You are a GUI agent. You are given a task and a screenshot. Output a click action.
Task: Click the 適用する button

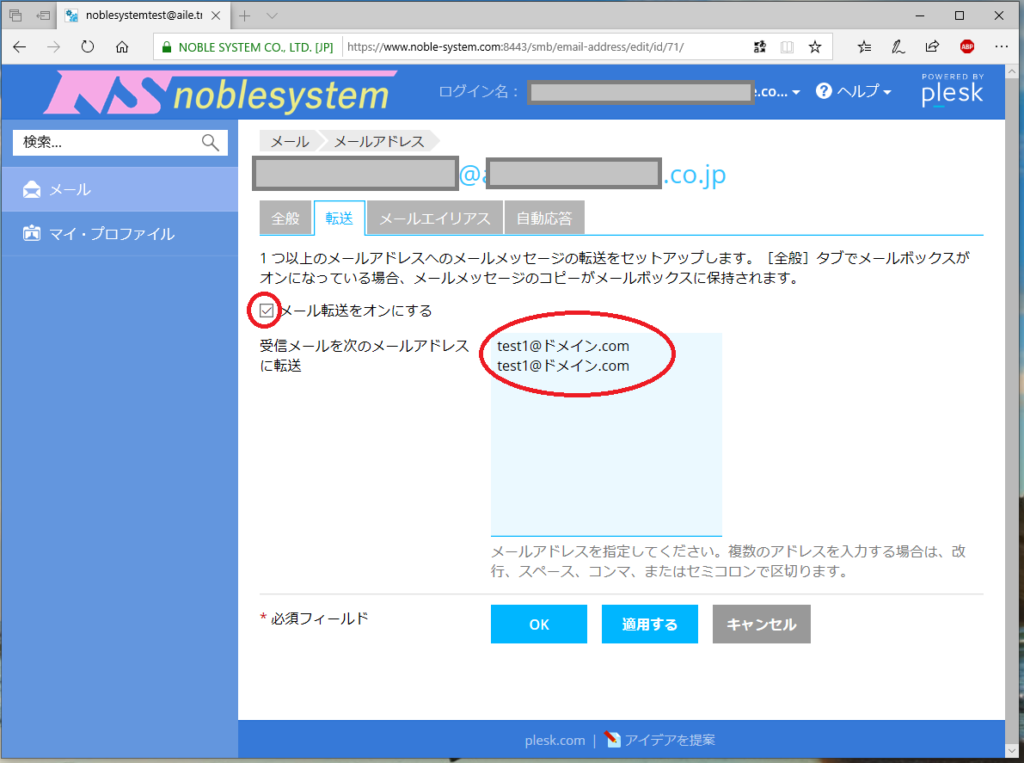pyautogui.click(x=649, y=624)
